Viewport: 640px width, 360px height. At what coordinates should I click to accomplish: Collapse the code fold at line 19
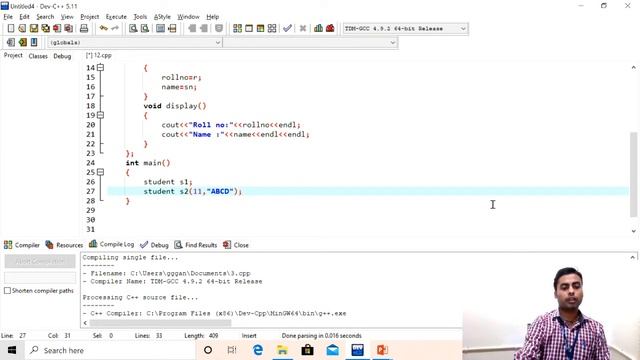tap(100, 115)
